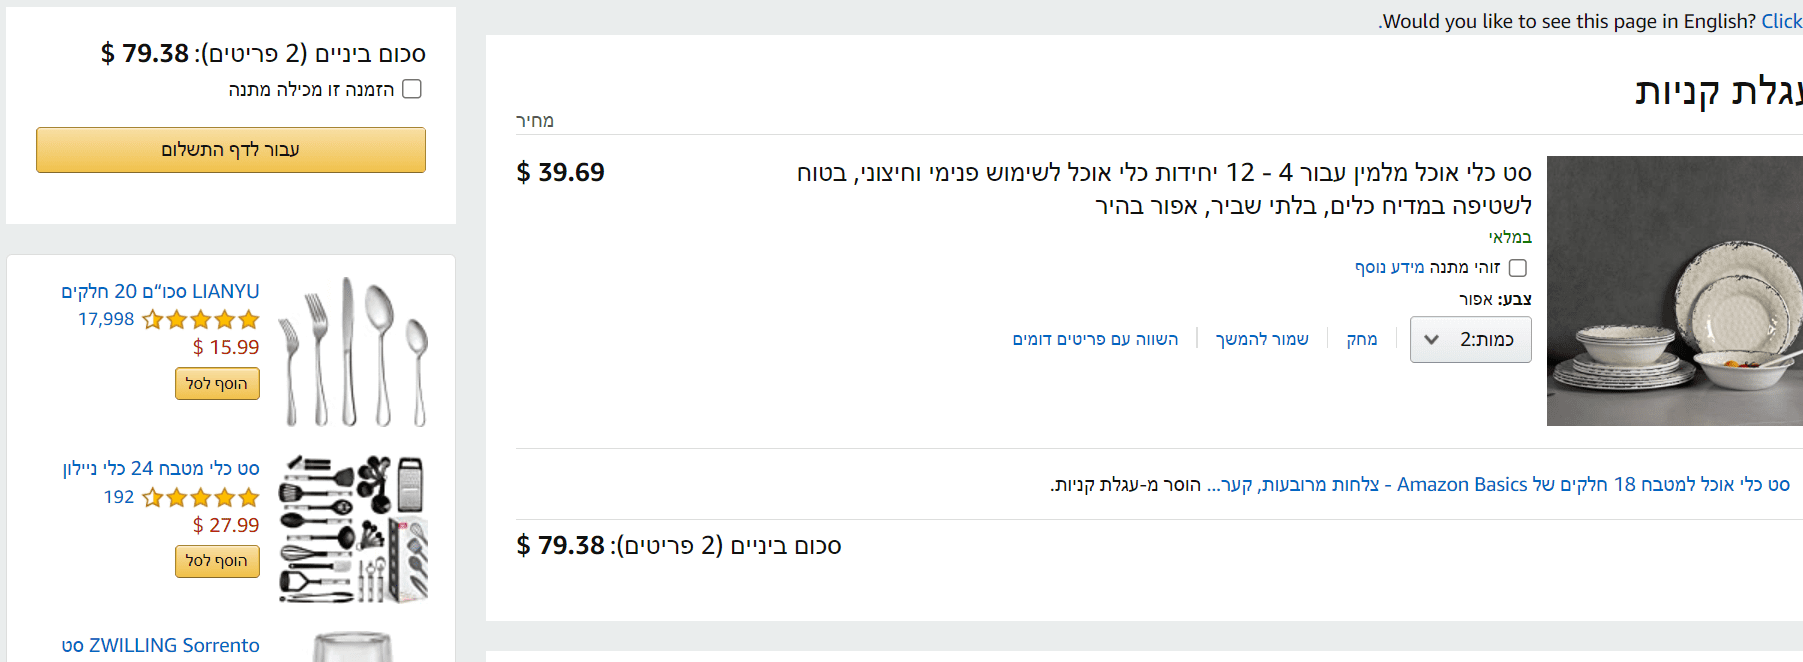
Task: Open 'מידע נוסף' gift info link
Action: (x=1389, y=268)
